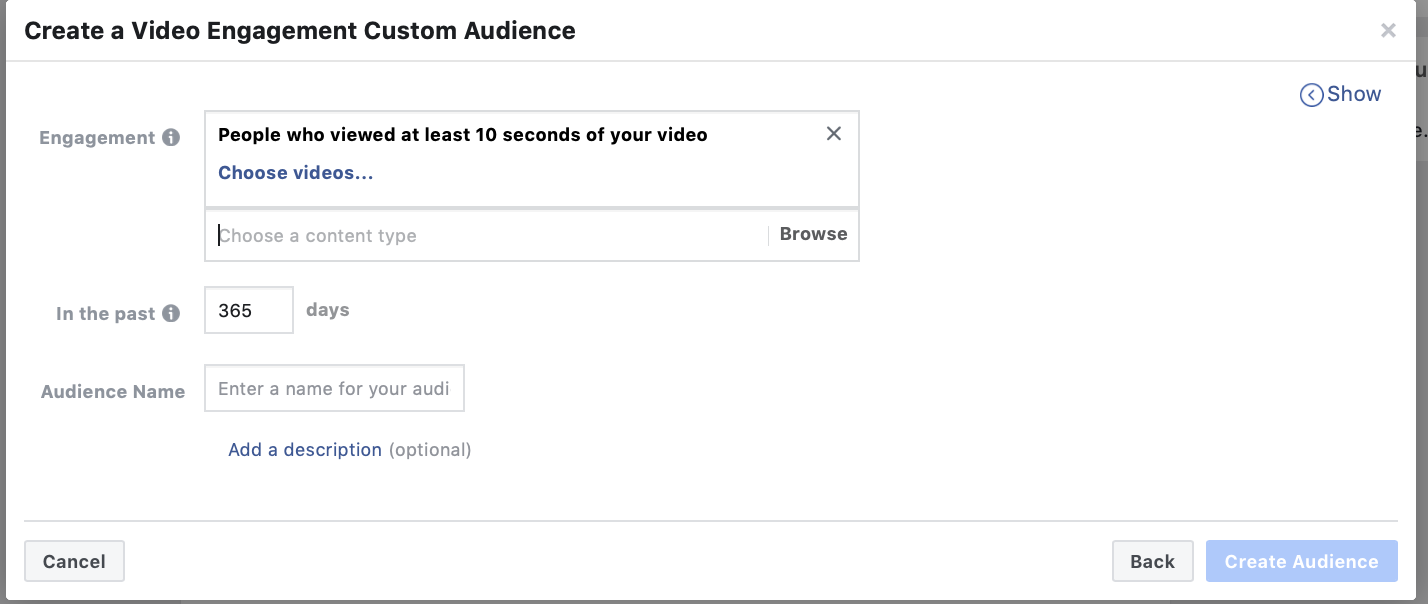Click the In the past label
The height and width of the screenshot is (604, 1428).
[x=105, y=314]
